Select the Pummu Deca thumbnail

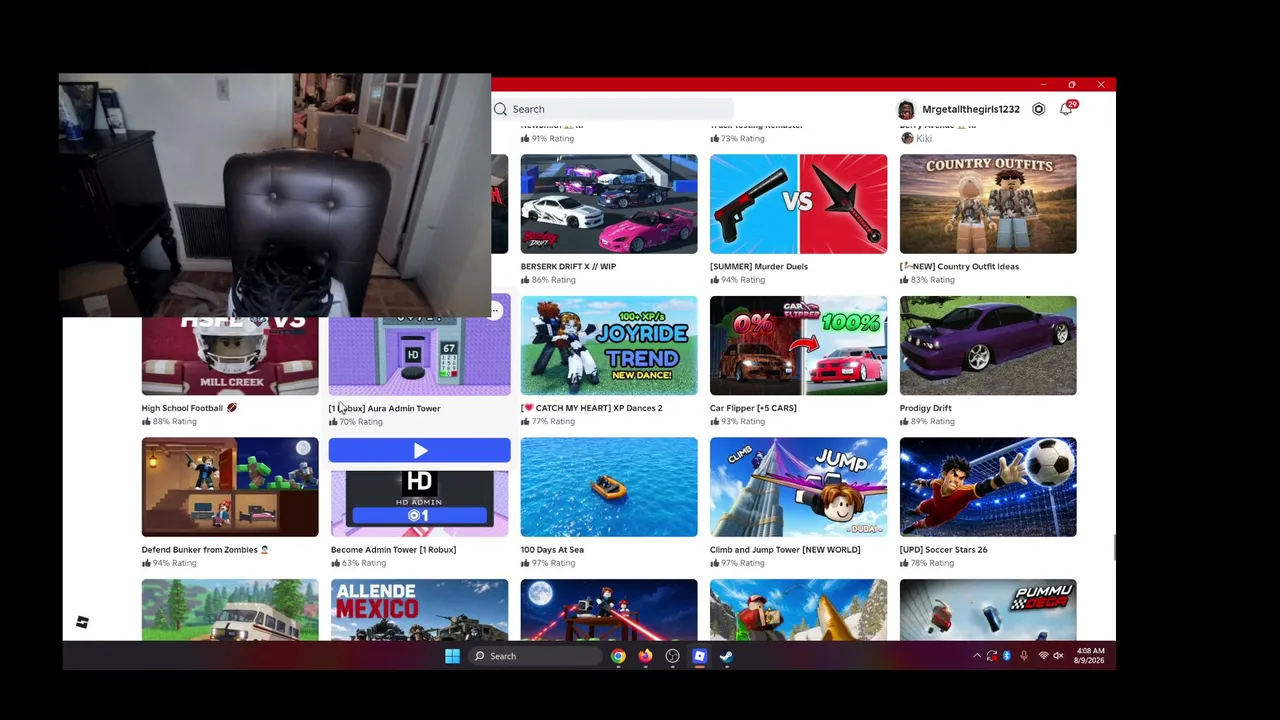click(988, 609)
